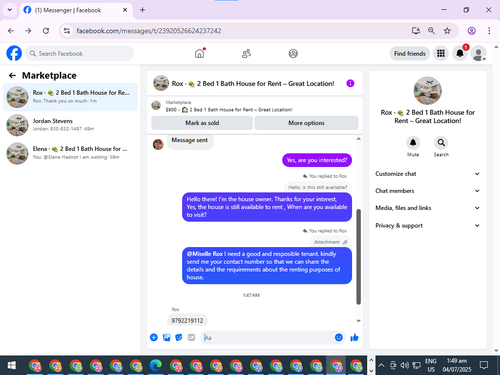Open Microsoft Edge from taskbar
Image resolution: width=500 pixels, height=375 pixels.
pos(156,365)
